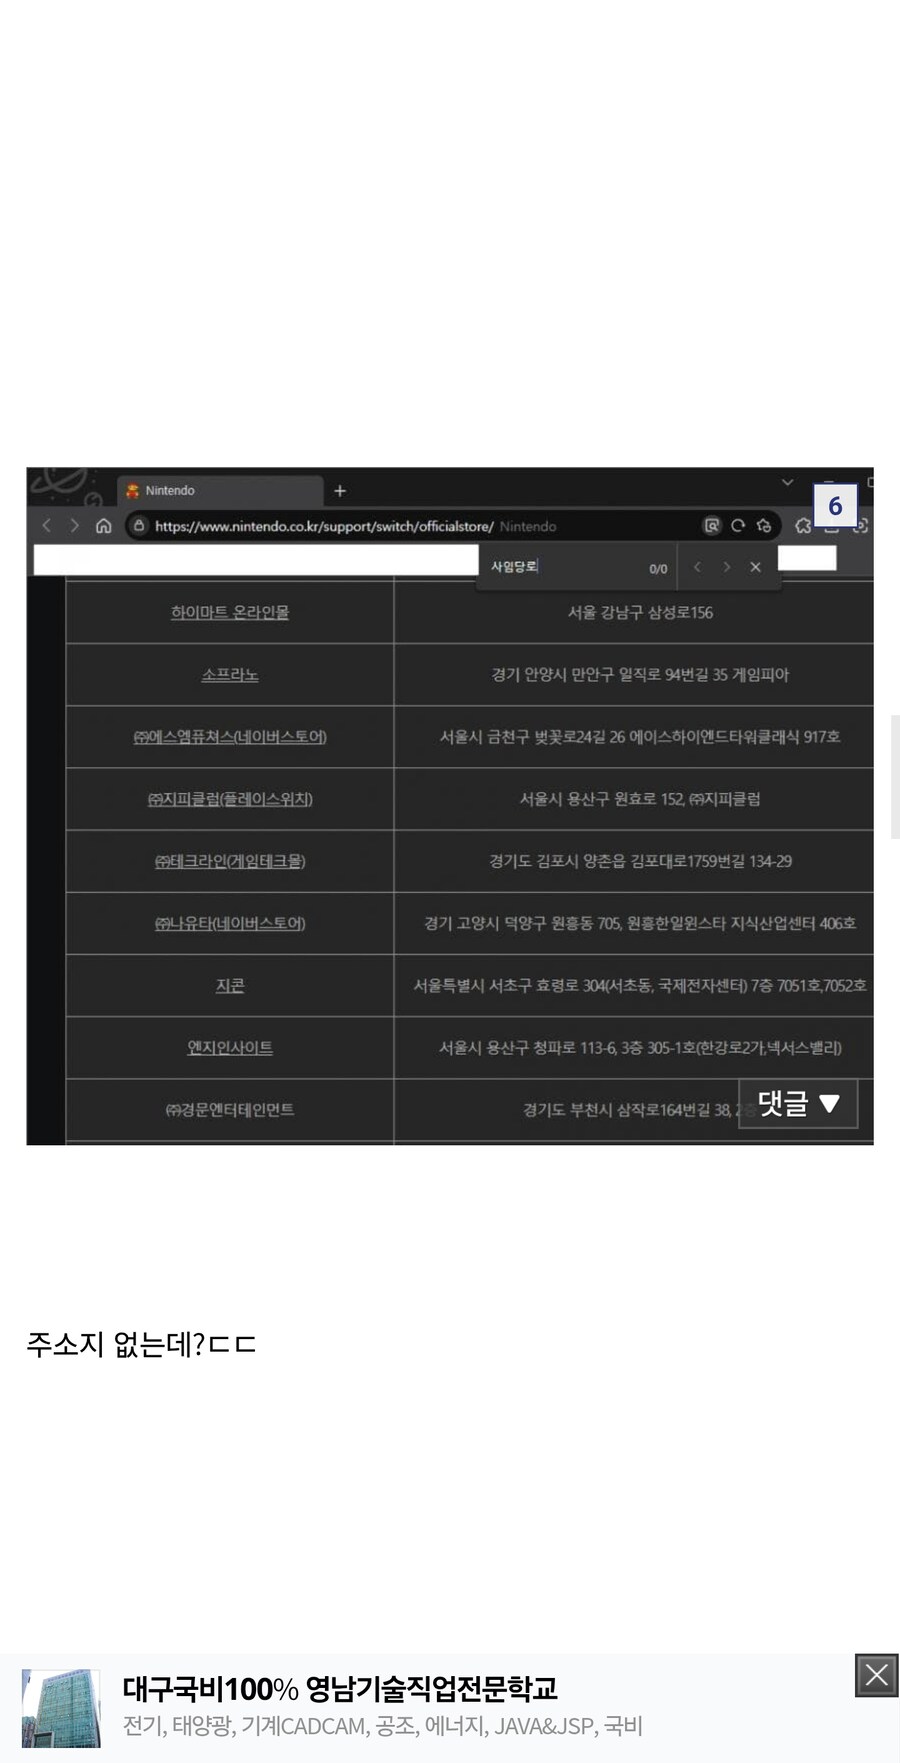Click the new tab plus icon
Viewport: 900px width, 1763px height.
pos(340,491)
